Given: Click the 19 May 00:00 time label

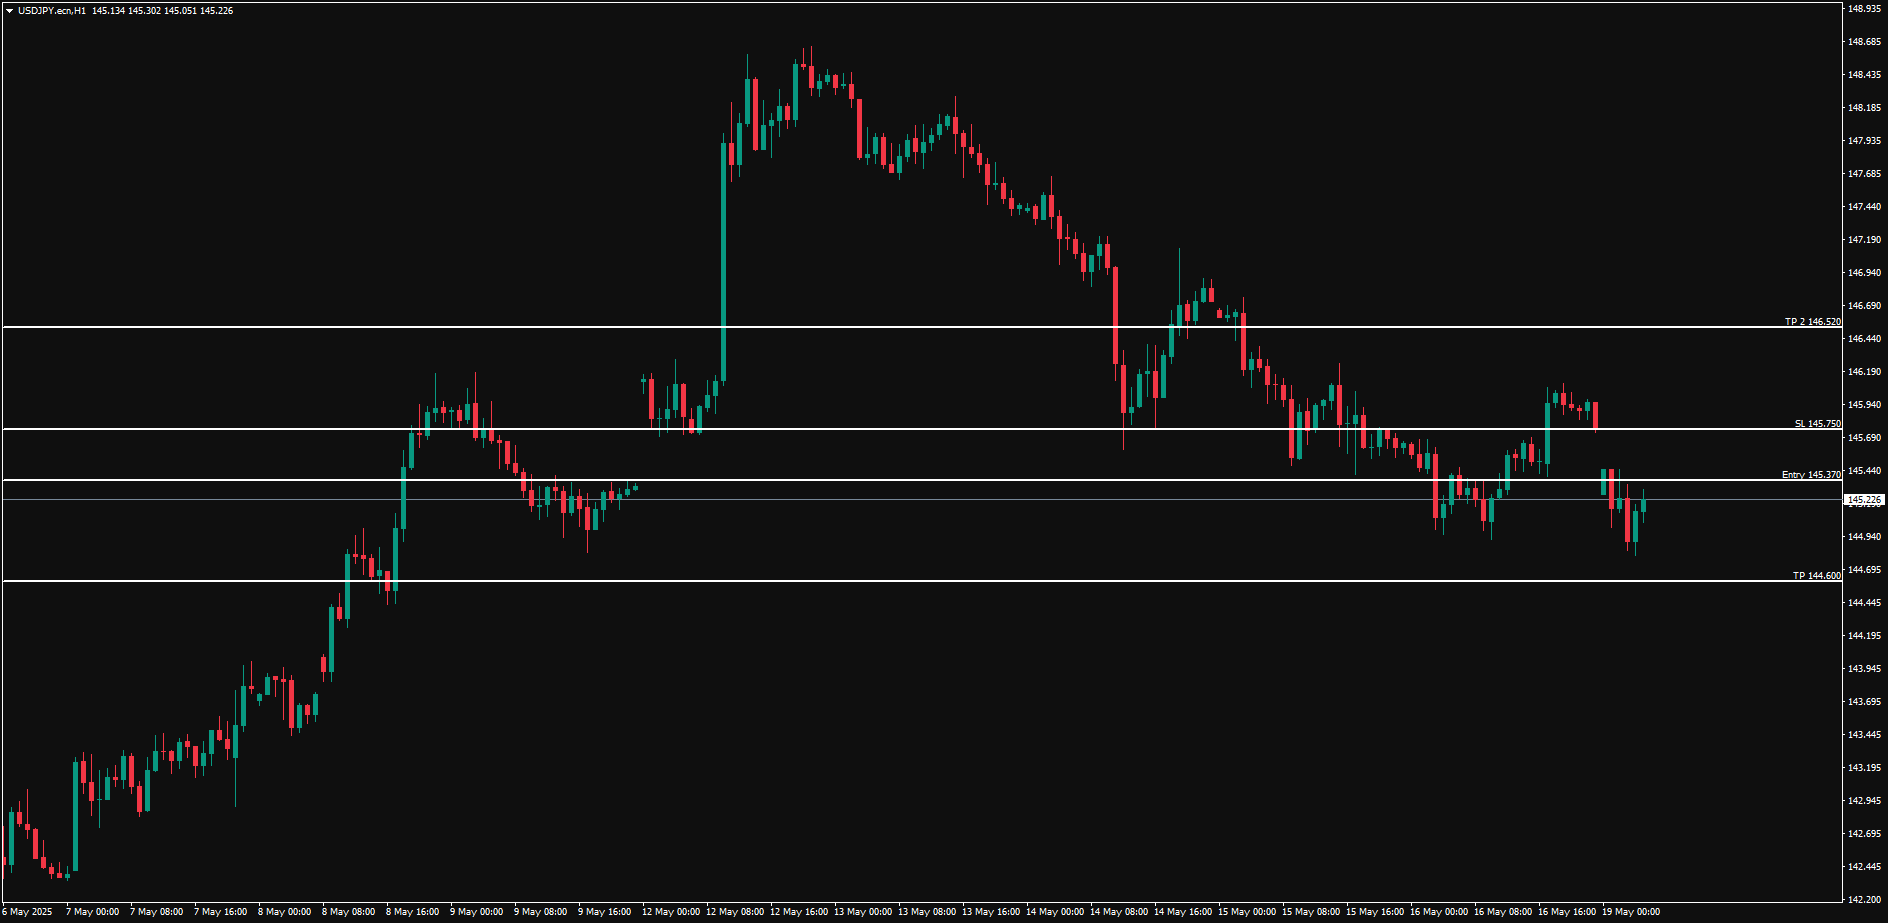Looking at the screenshot, I should point(1630,912).
